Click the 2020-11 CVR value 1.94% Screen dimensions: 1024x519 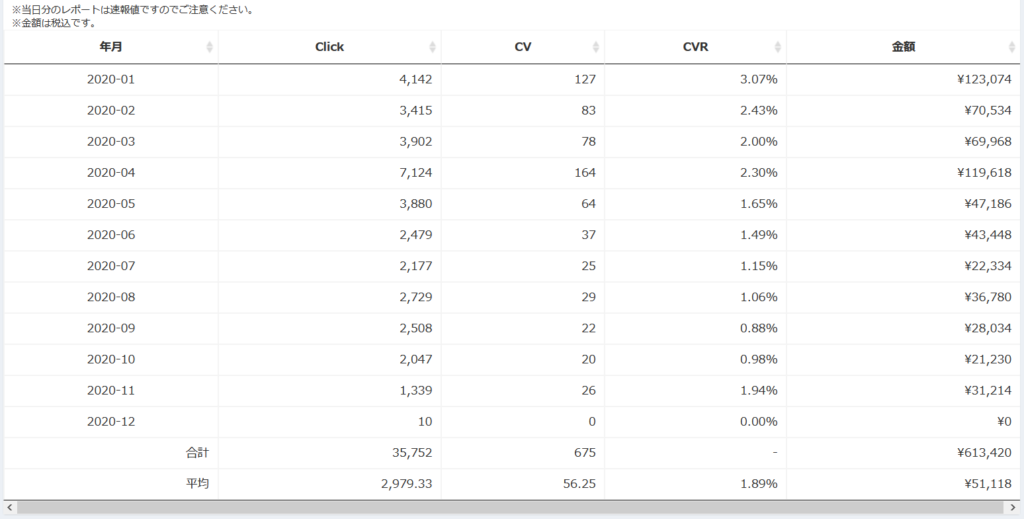(x=757, y=390)
